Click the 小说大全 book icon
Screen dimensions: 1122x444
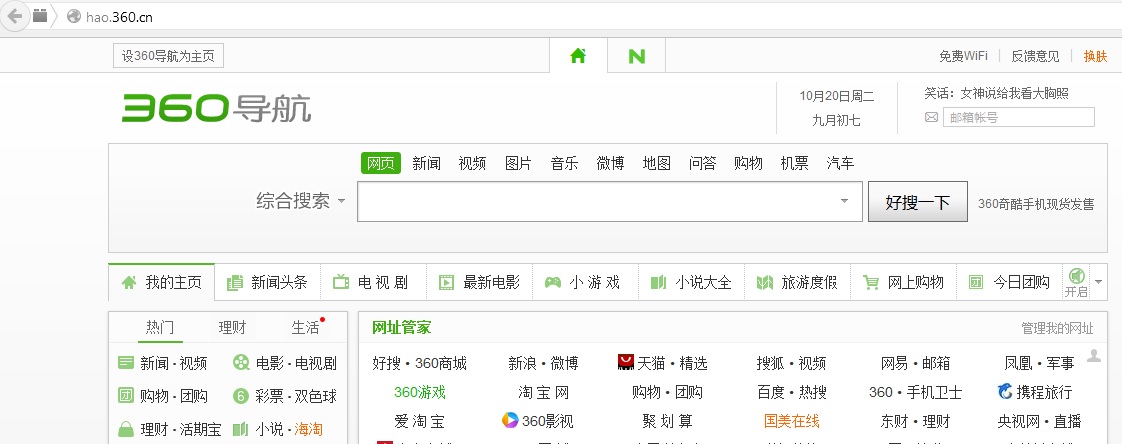point(658,282)
